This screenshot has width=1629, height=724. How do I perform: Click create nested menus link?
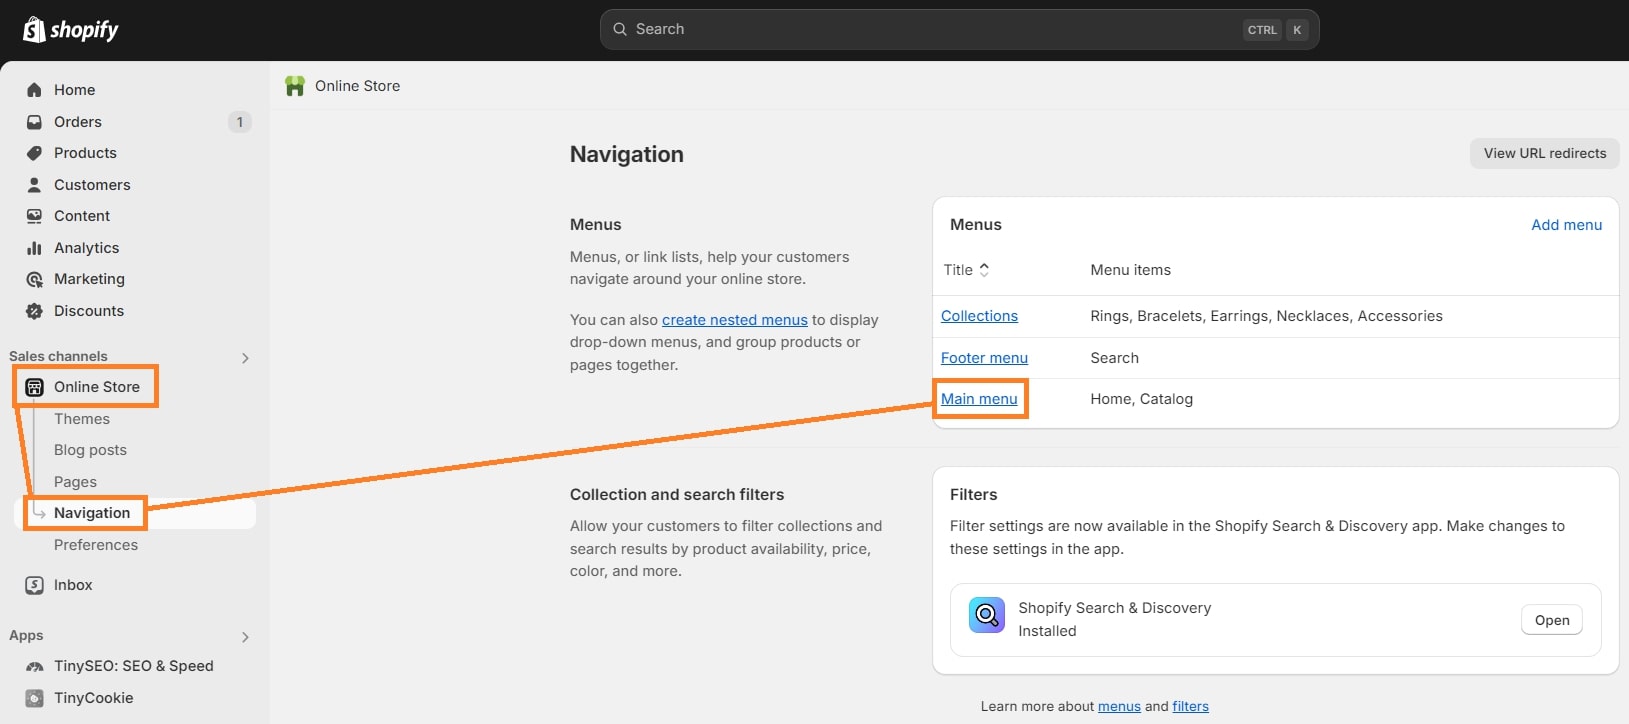coord(735,320)
